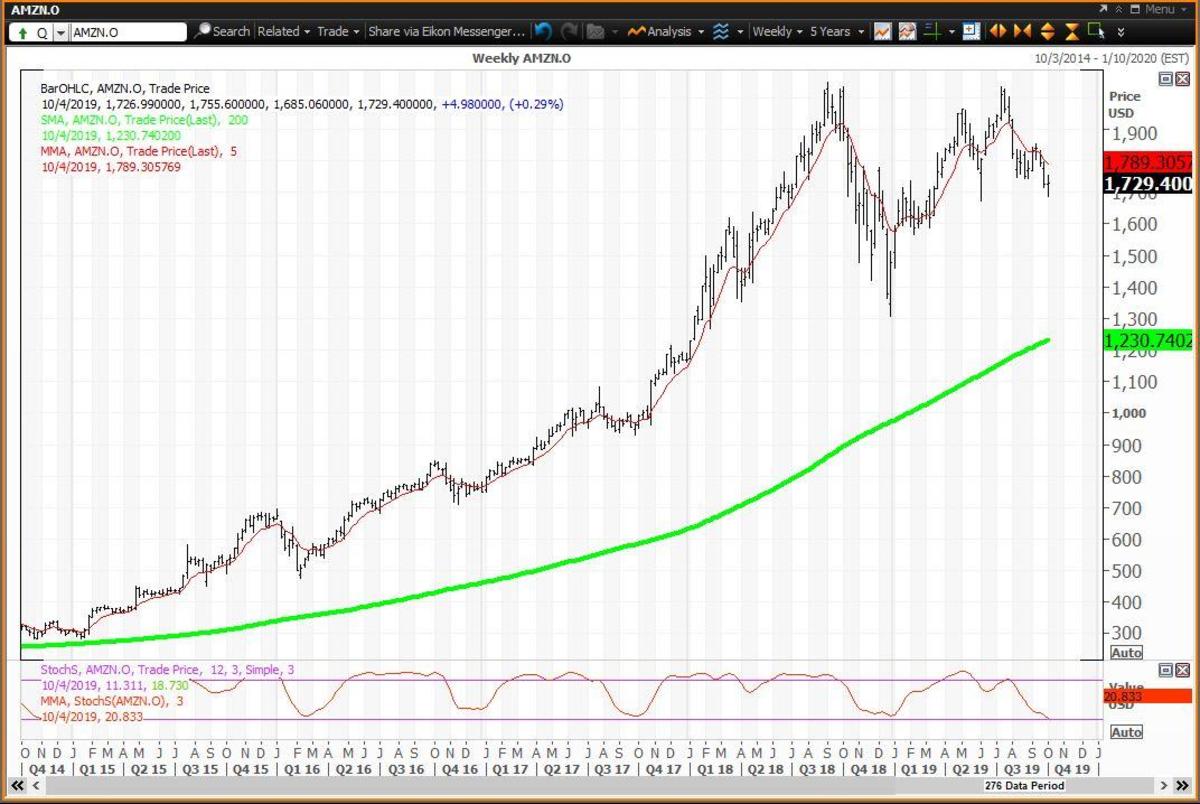Open the Weekly interval dropdown
This screenshot has height=804, width=1200.
(x=777, y=32)
